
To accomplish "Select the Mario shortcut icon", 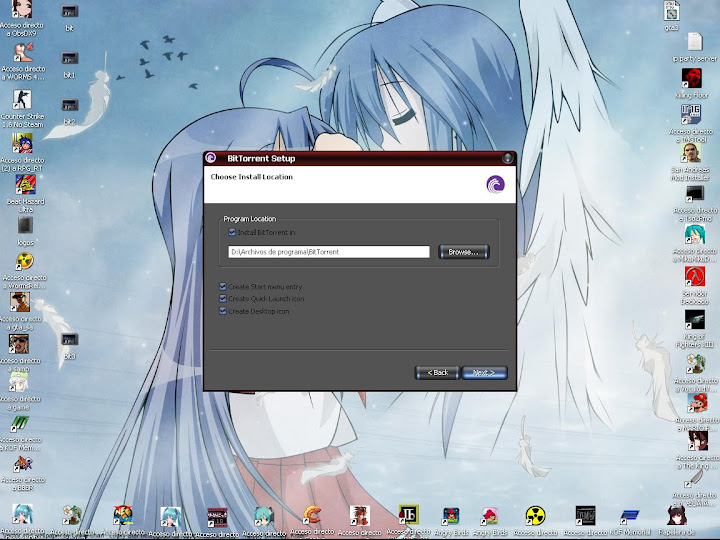I will pyautogui.click(x=698, y=403).
